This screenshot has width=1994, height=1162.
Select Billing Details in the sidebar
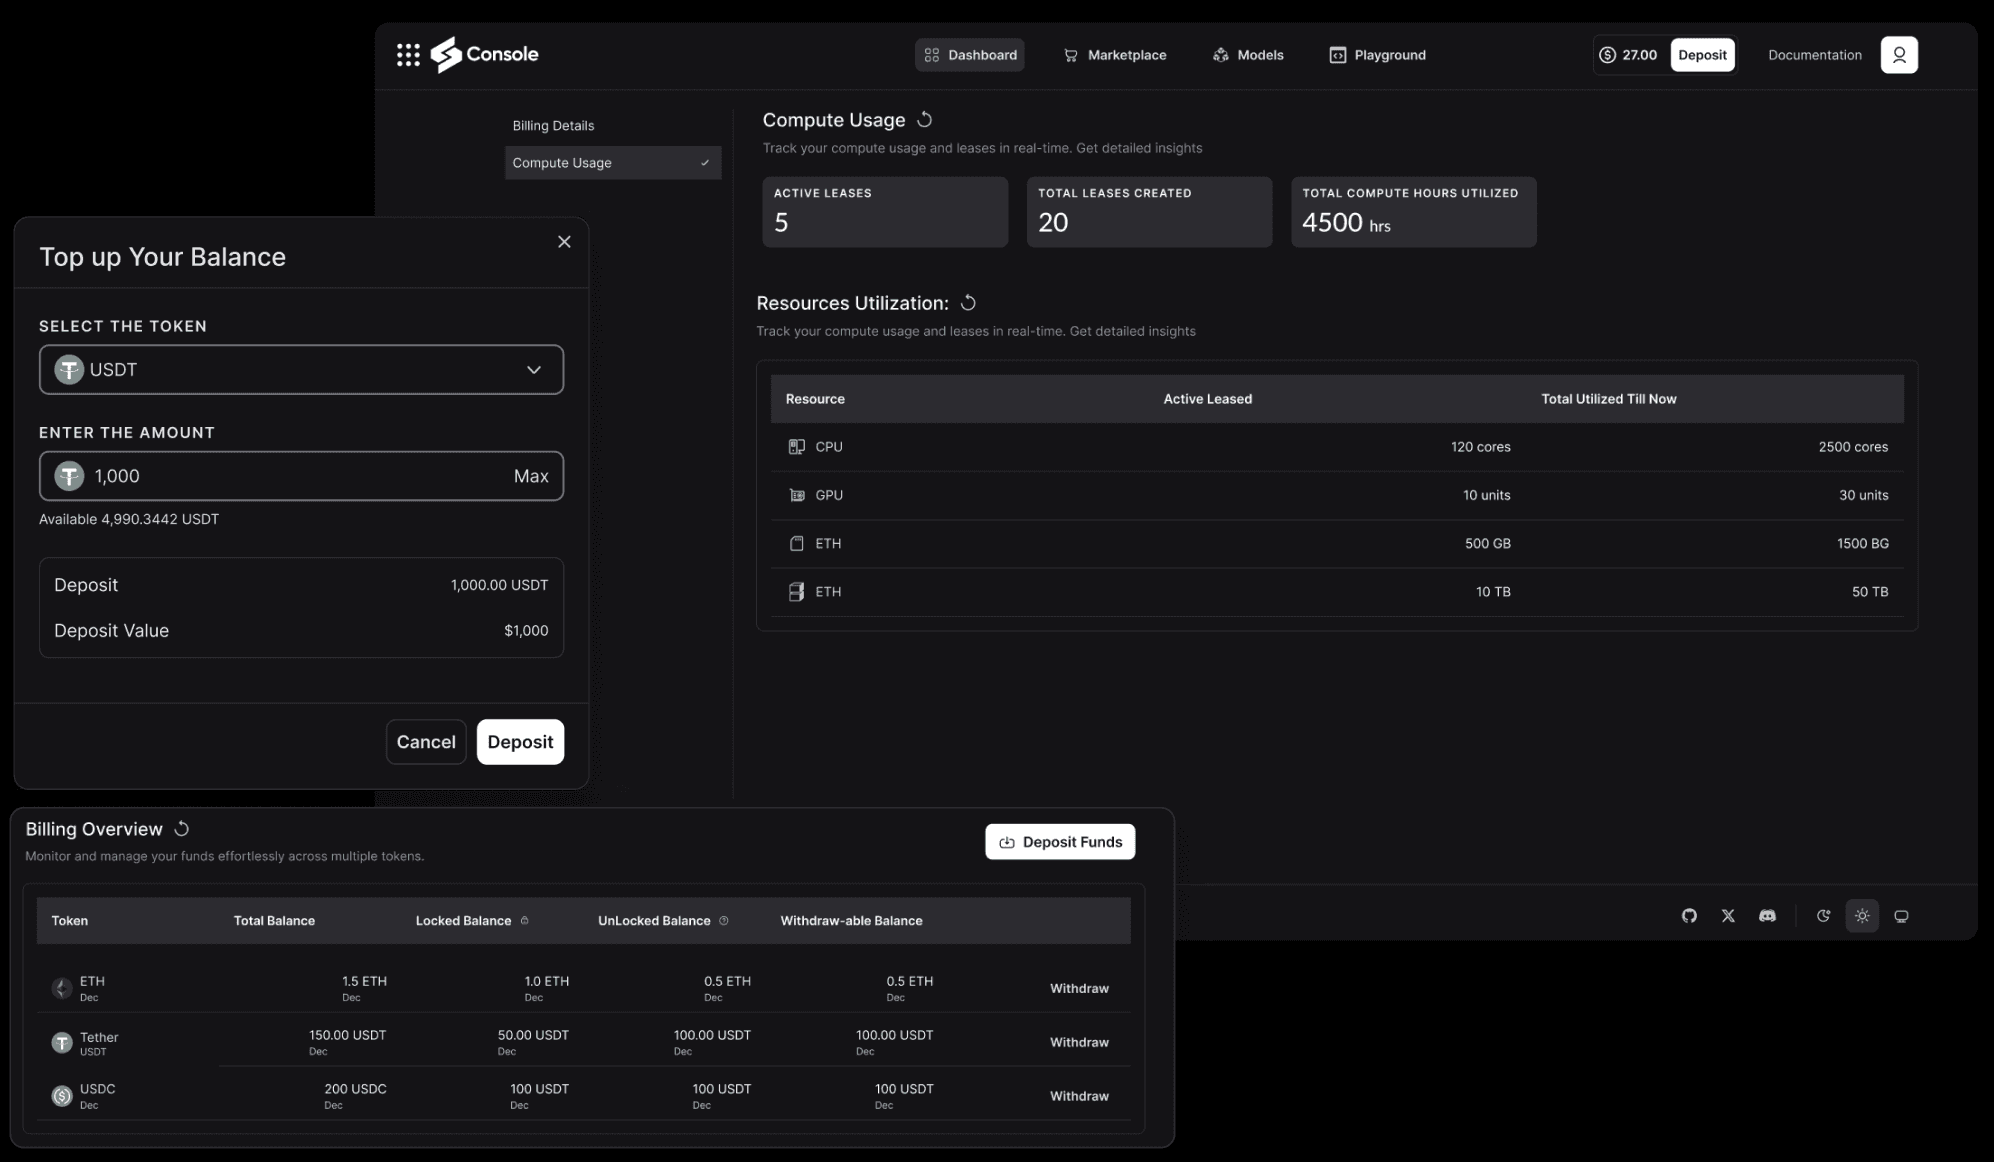click(x=553, y=126)
